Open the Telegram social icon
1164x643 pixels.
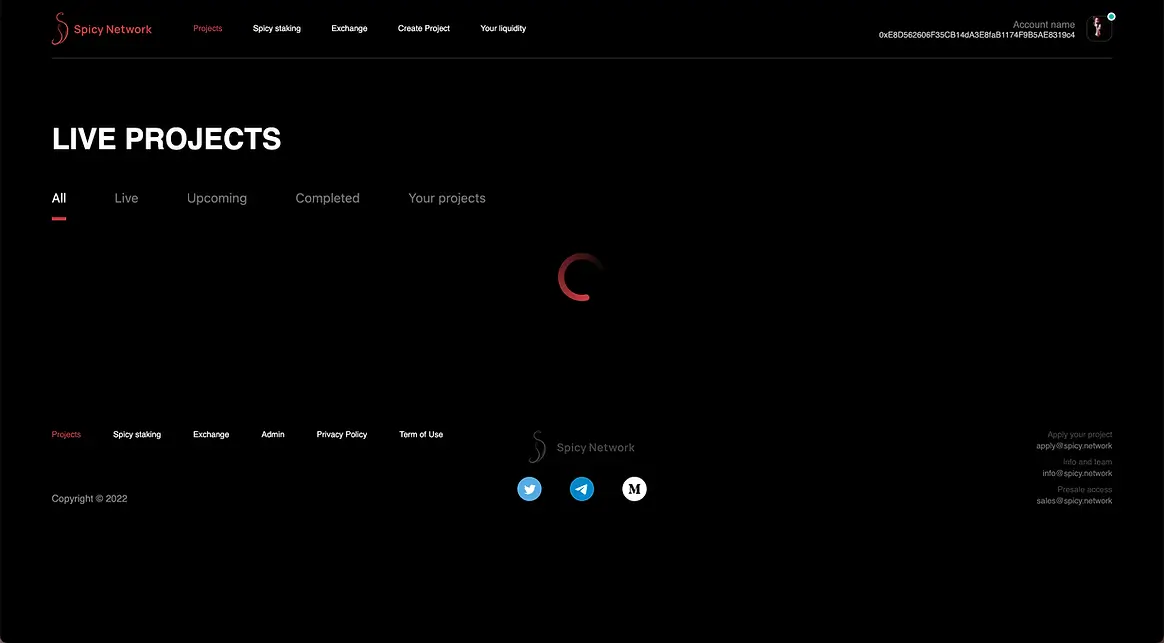tap(582, 489)
